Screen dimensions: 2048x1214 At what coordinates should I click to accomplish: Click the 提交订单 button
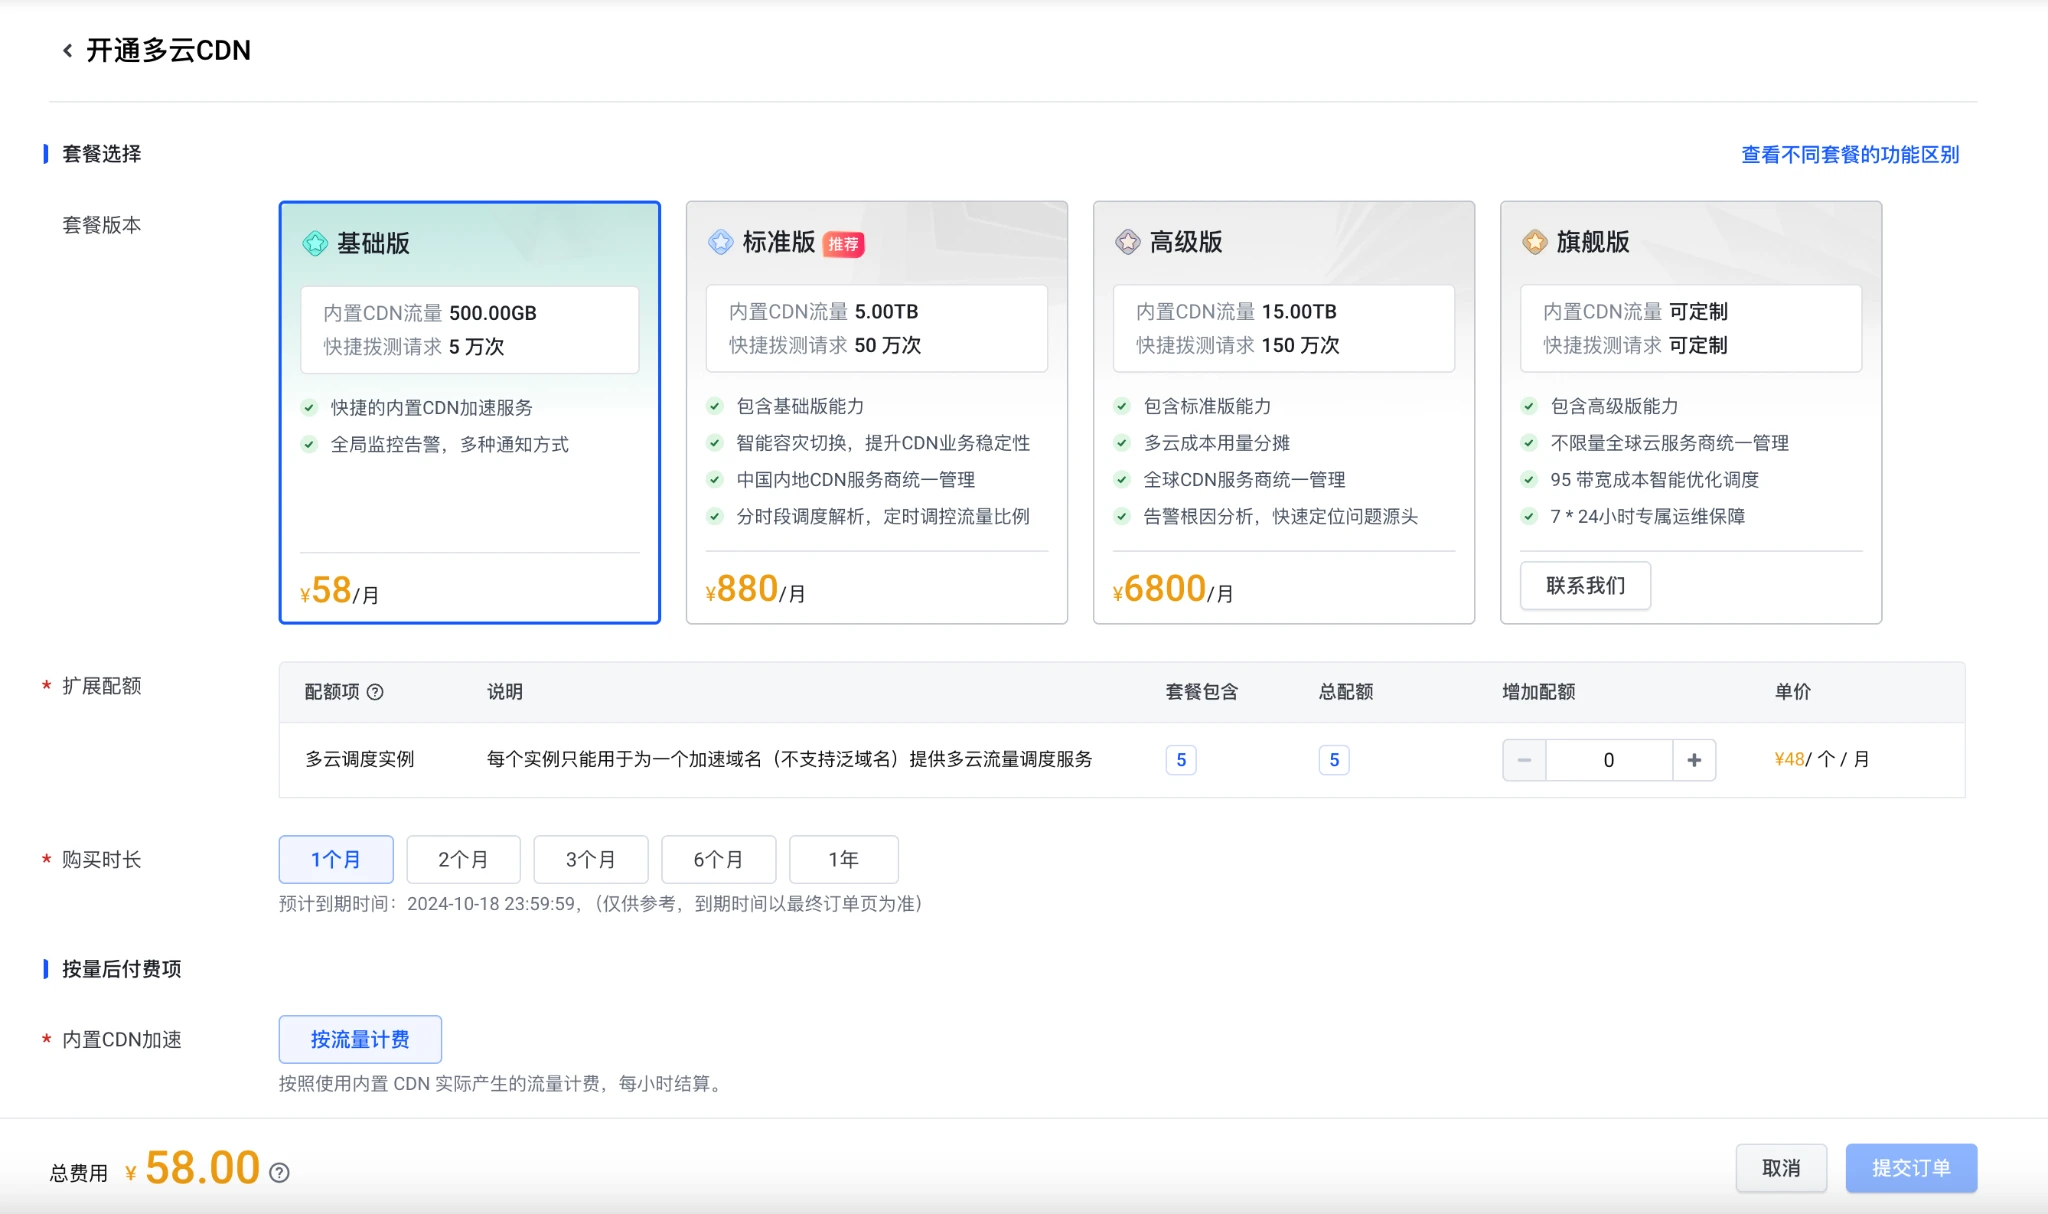pyautogui.click(x=1910, y=1168)
